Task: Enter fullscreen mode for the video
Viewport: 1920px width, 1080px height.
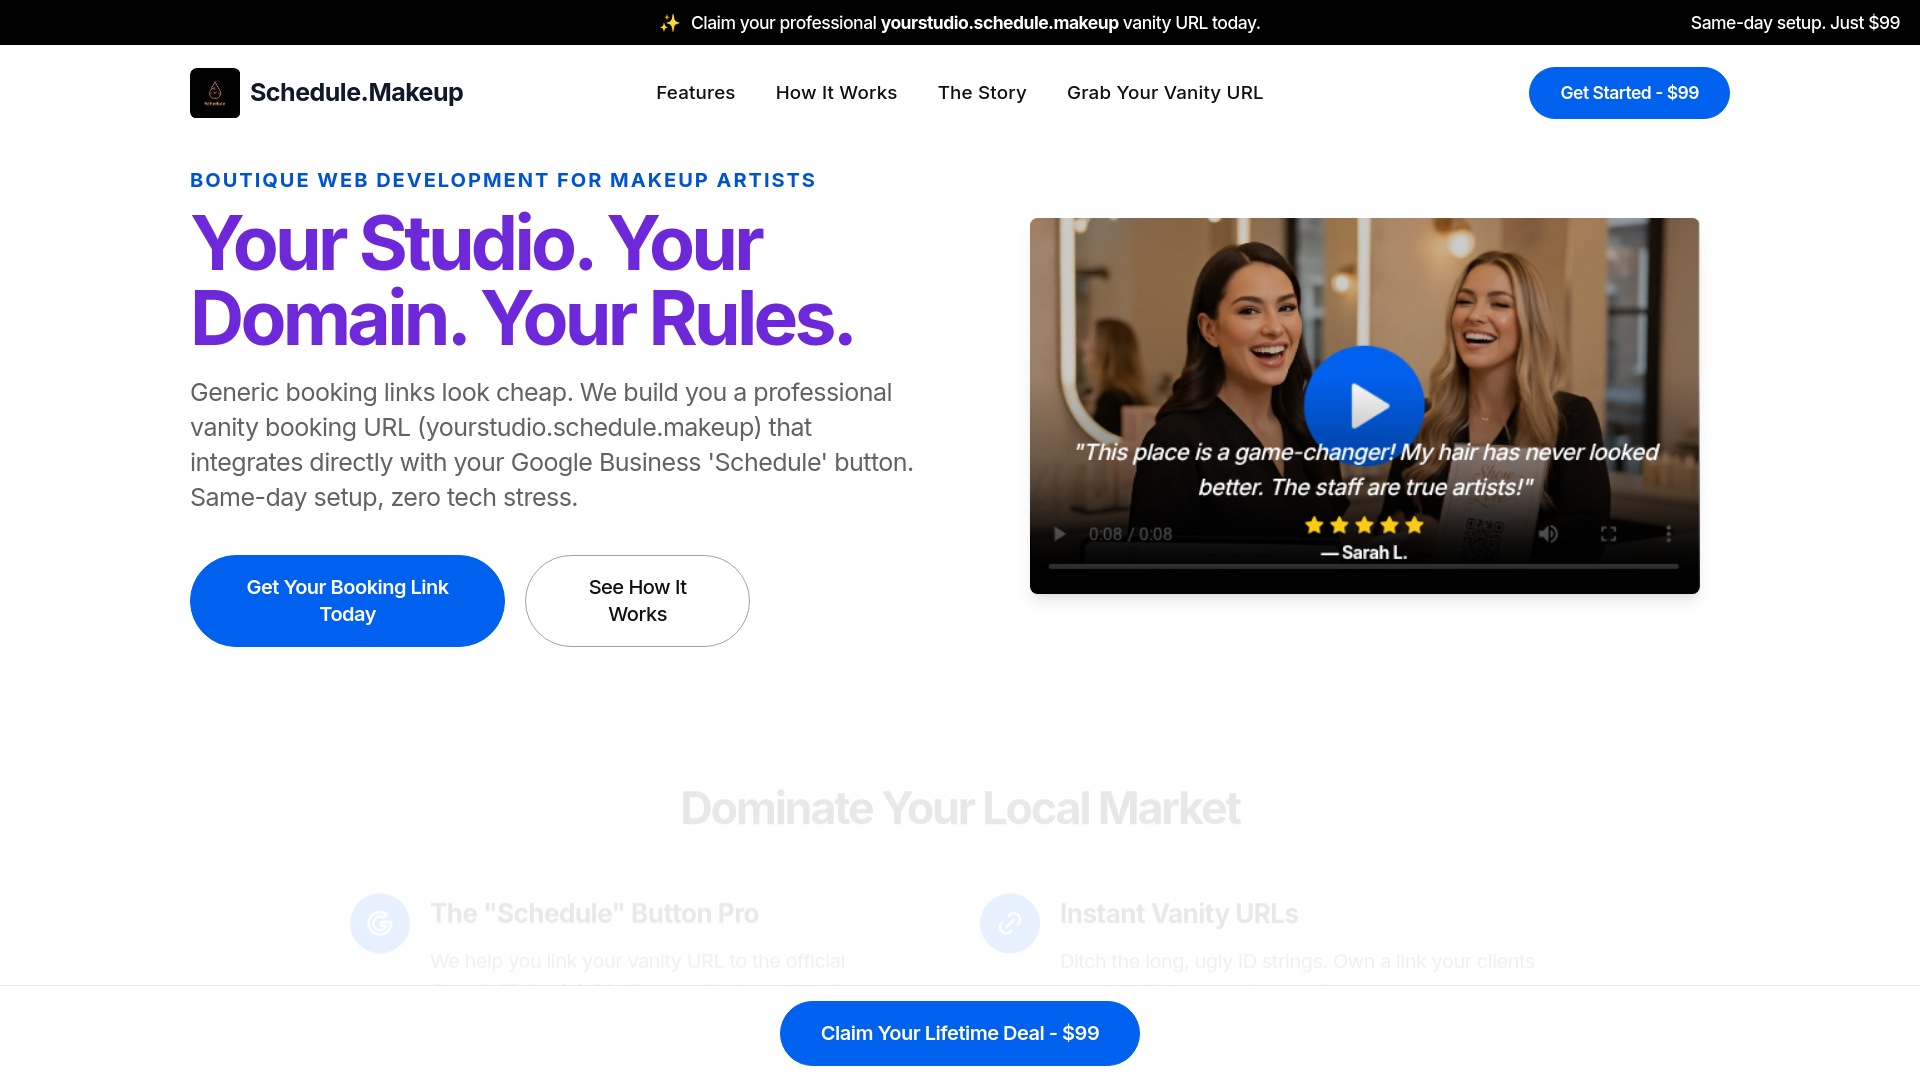Action: [x=1608, y=534]
